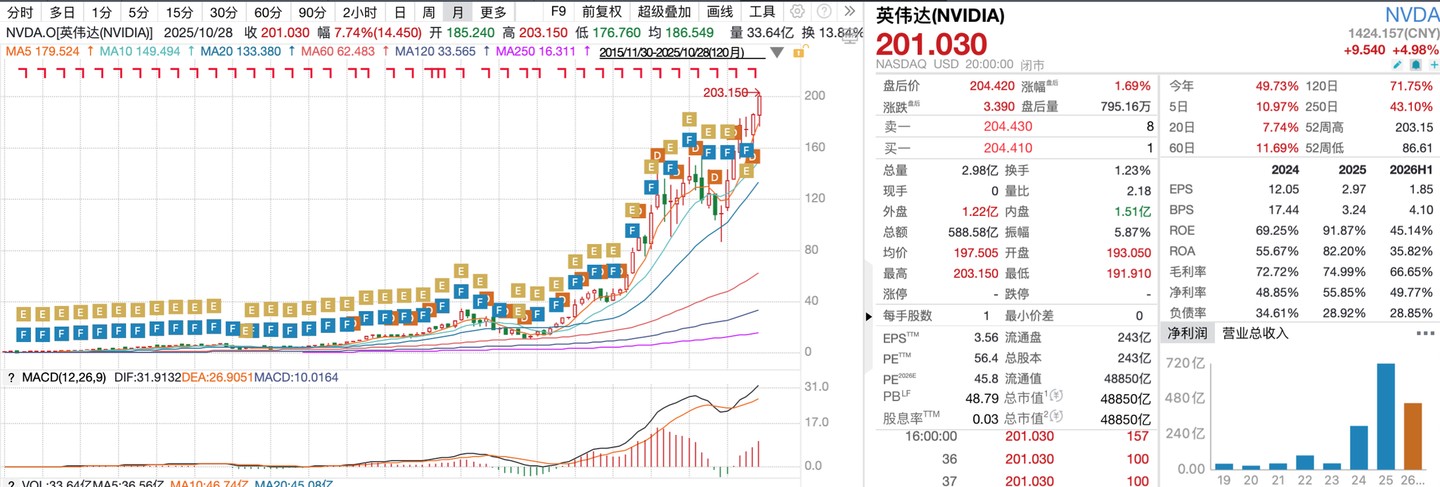
Task: Open the 超级叠加 overlay menu
Action: 663,13
